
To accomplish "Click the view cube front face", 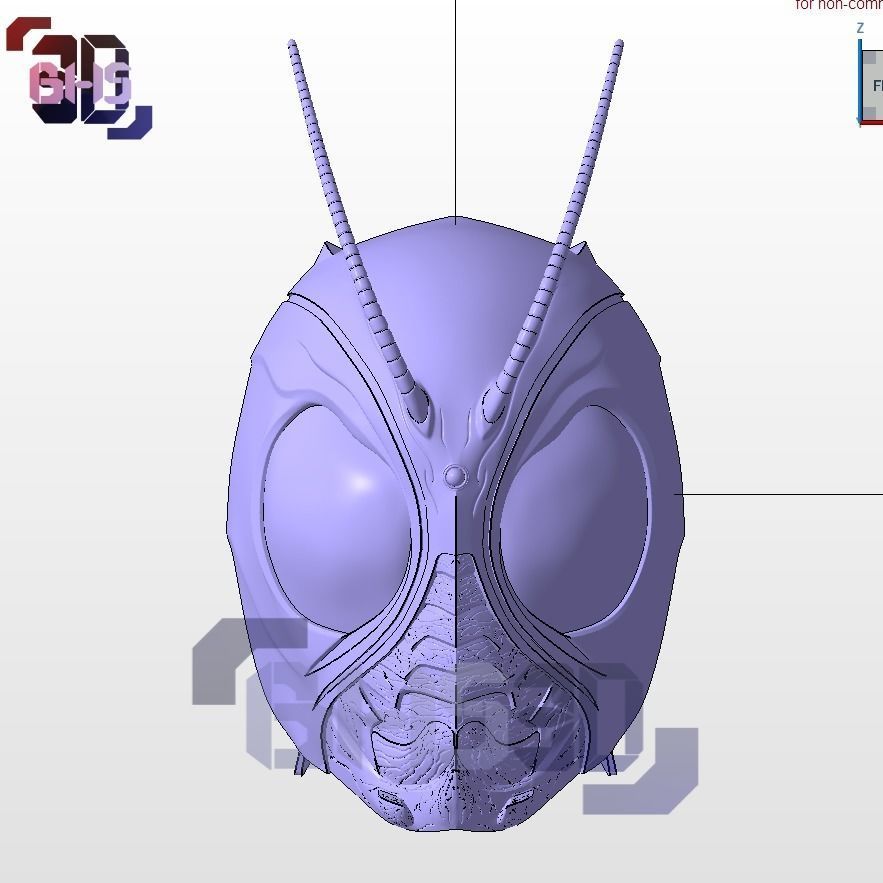I will click(x=873, y=84).
